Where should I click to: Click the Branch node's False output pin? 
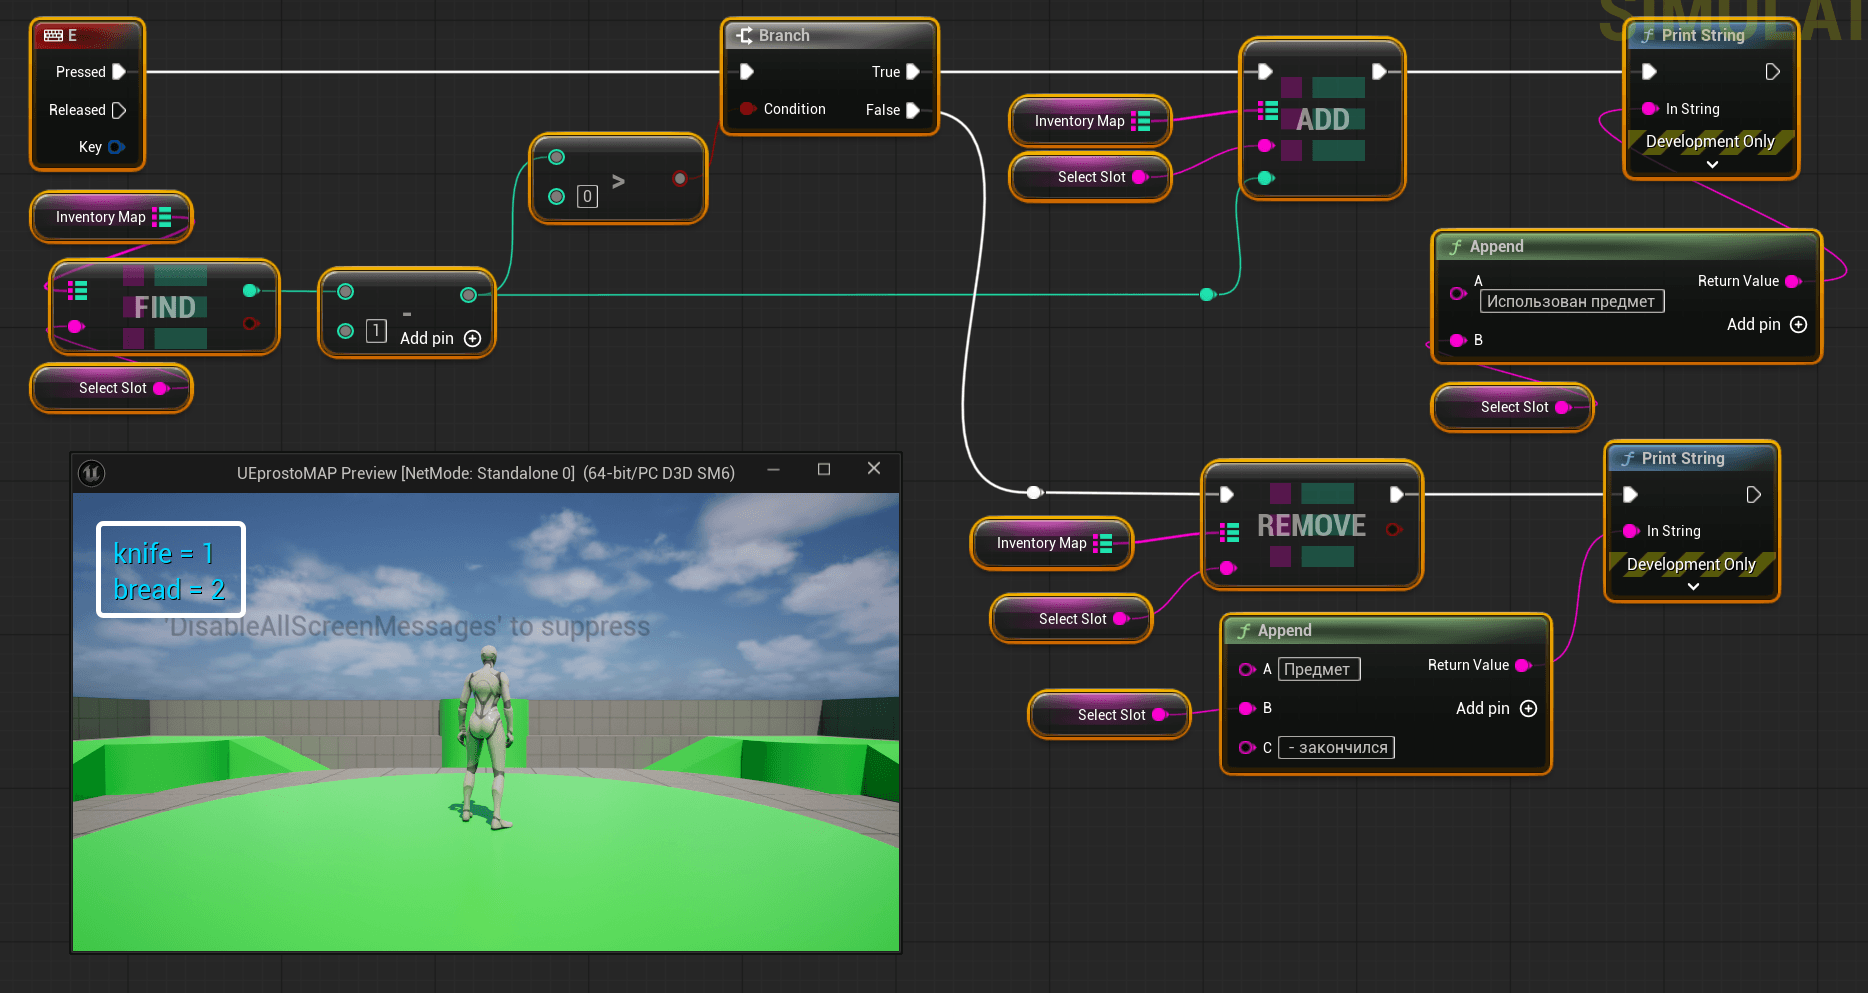tap(912, 110)
